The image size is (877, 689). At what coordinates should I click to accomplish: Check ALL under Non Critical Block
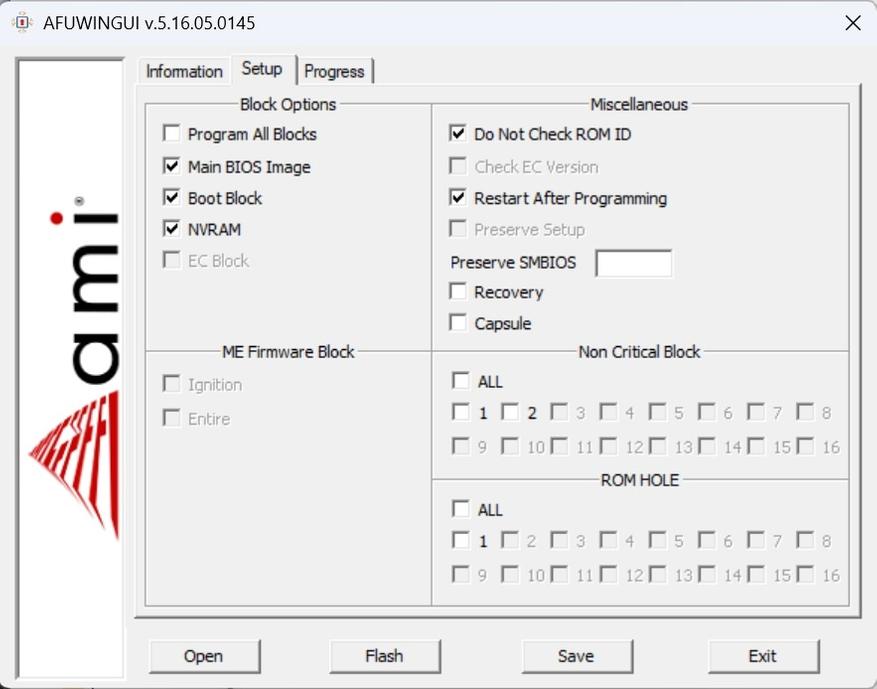click(x=461, y=380)
